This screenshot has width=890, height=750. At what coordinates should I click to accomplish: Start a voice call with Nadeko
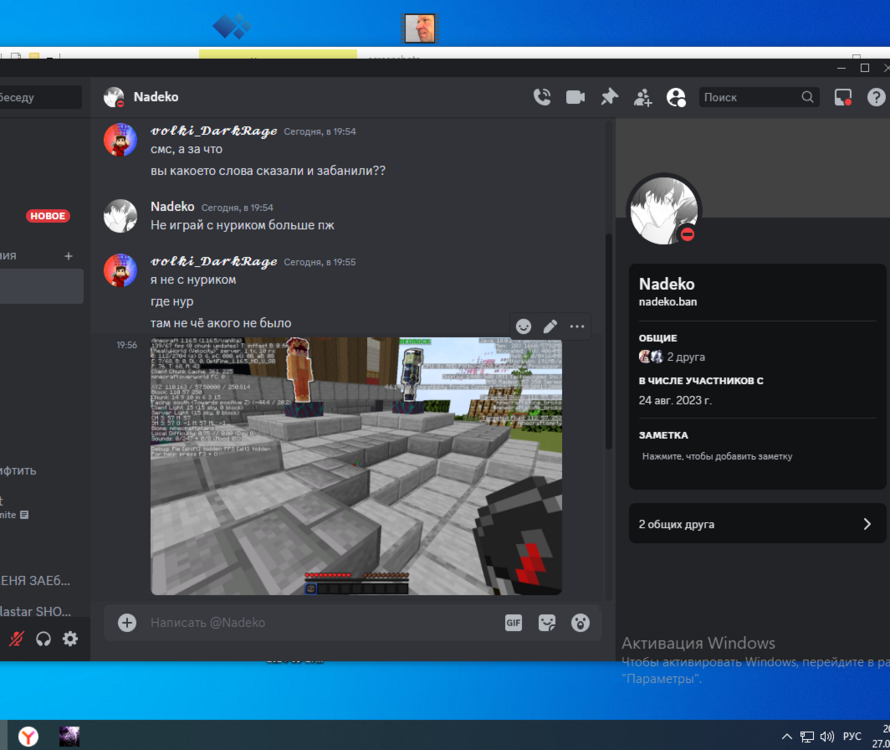(542, 97)
